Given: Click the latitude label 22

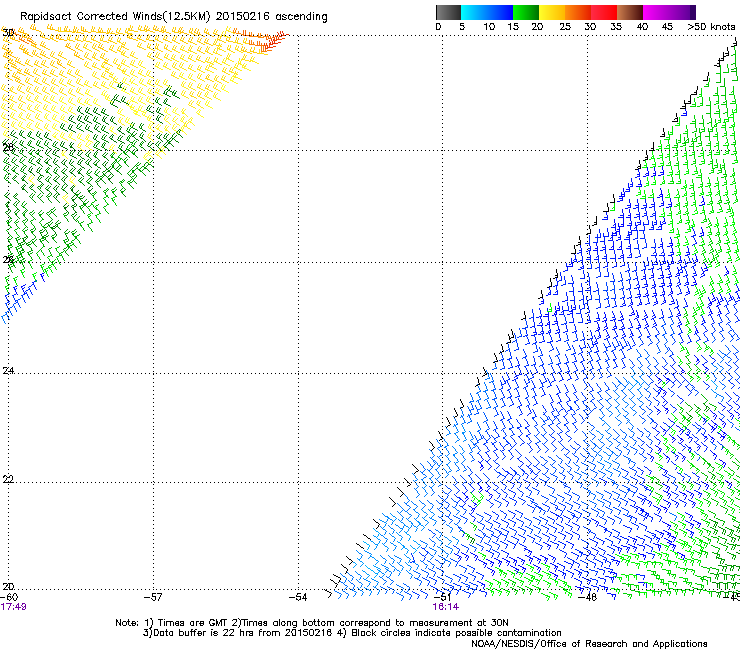Looking at the screenshot, I should [x=8, y=479].
